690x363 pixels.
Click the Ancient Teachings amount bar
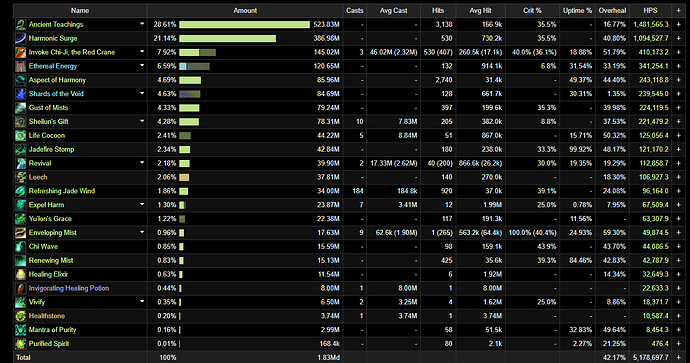pos(244,25)
